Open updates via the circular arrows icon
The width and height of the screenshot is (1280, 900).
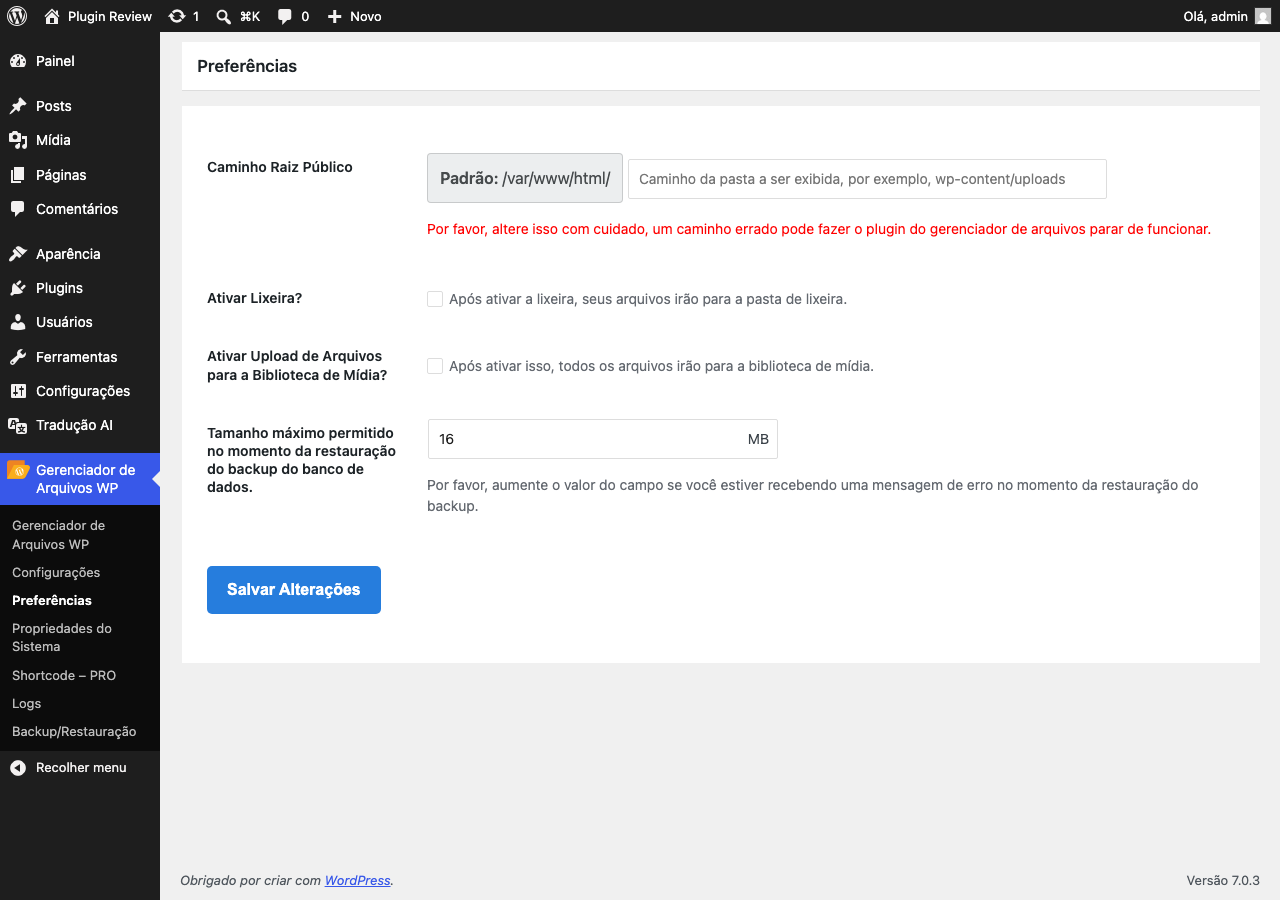click(177, 16)
